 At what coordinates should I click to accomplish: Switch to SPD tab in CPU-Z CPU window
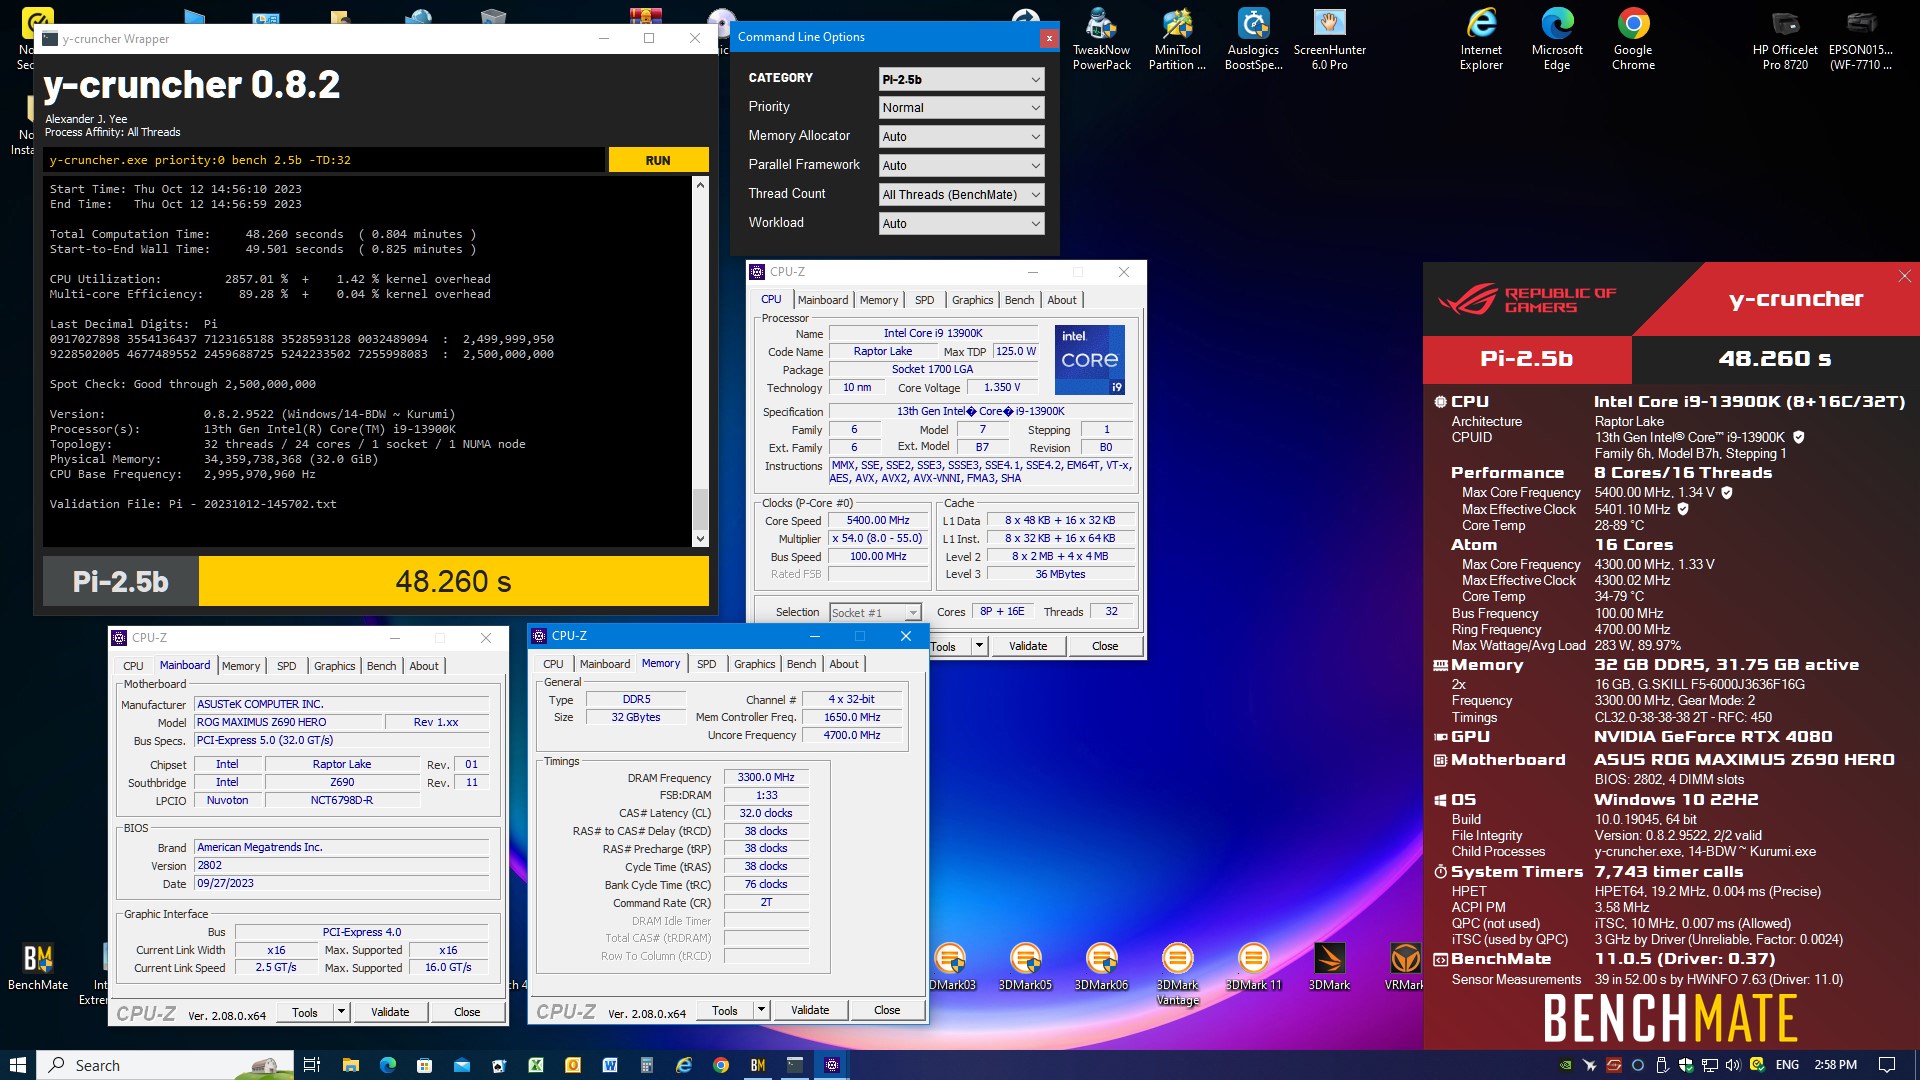coord(924,300)
